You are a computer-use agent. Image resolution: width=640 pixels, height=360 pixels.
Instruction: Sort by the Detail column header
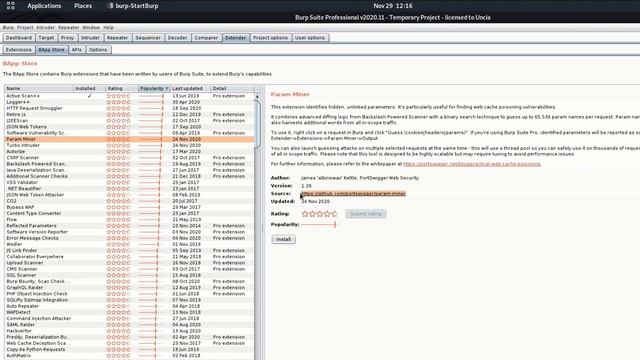[232, 89]
